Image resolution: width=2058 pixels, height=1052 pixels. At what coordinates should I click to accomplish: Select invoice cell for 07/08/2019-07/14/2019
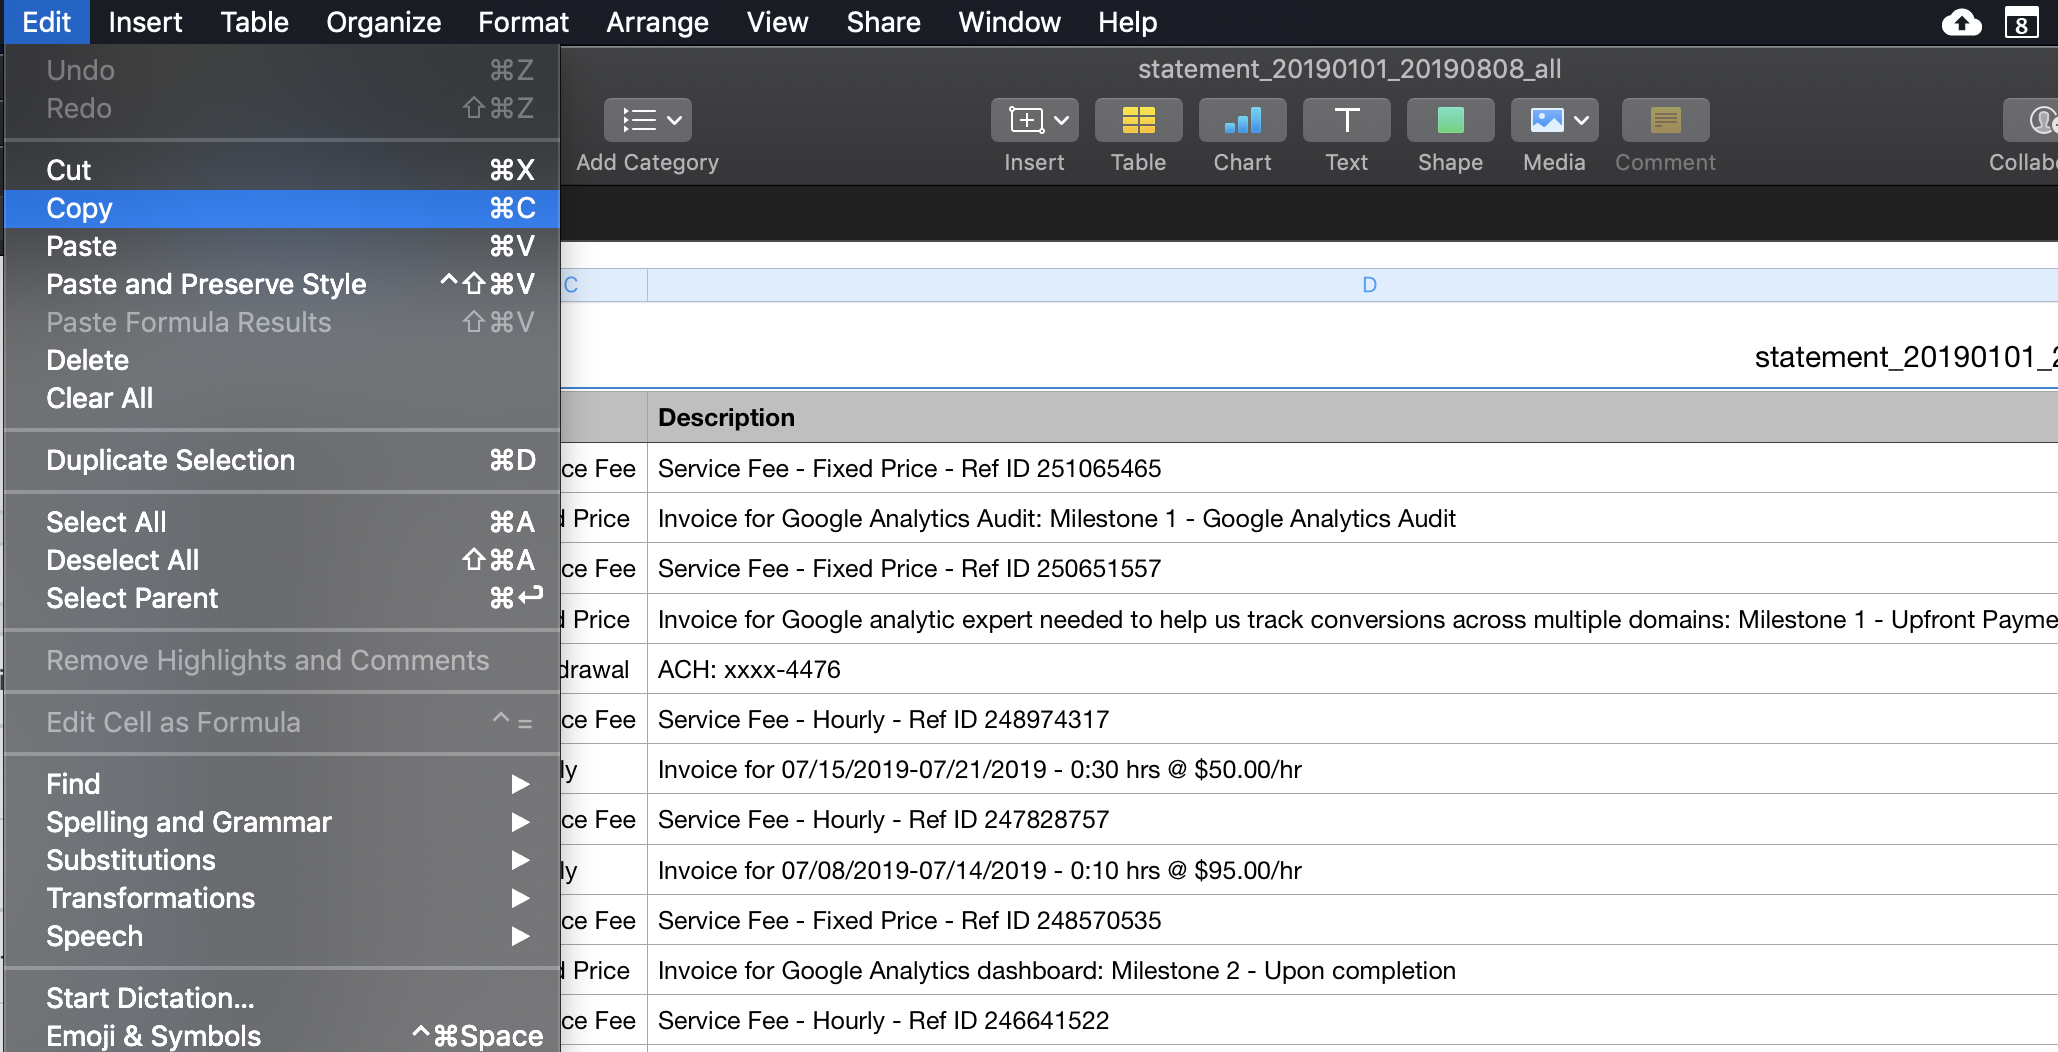(1352, 870)
